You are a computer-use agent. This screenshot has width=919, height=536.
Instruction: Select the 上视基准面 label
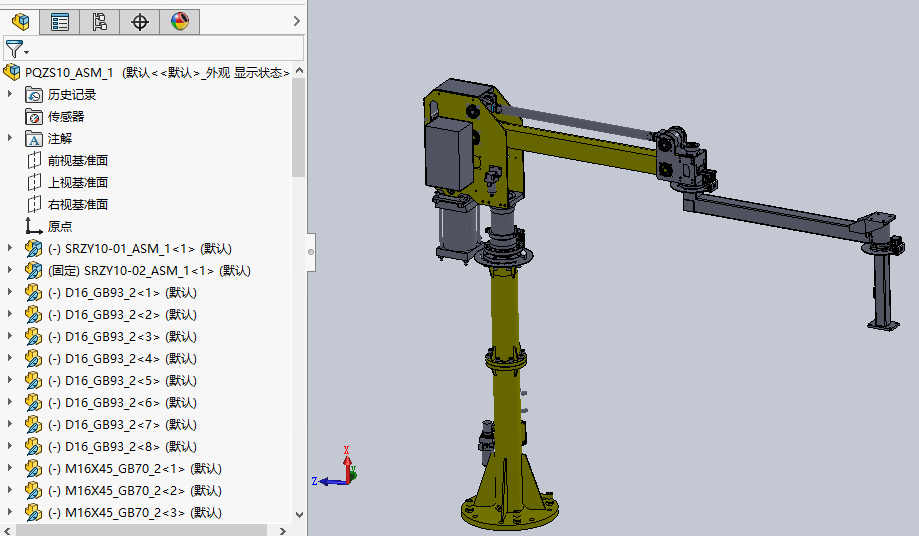point(78,183)
